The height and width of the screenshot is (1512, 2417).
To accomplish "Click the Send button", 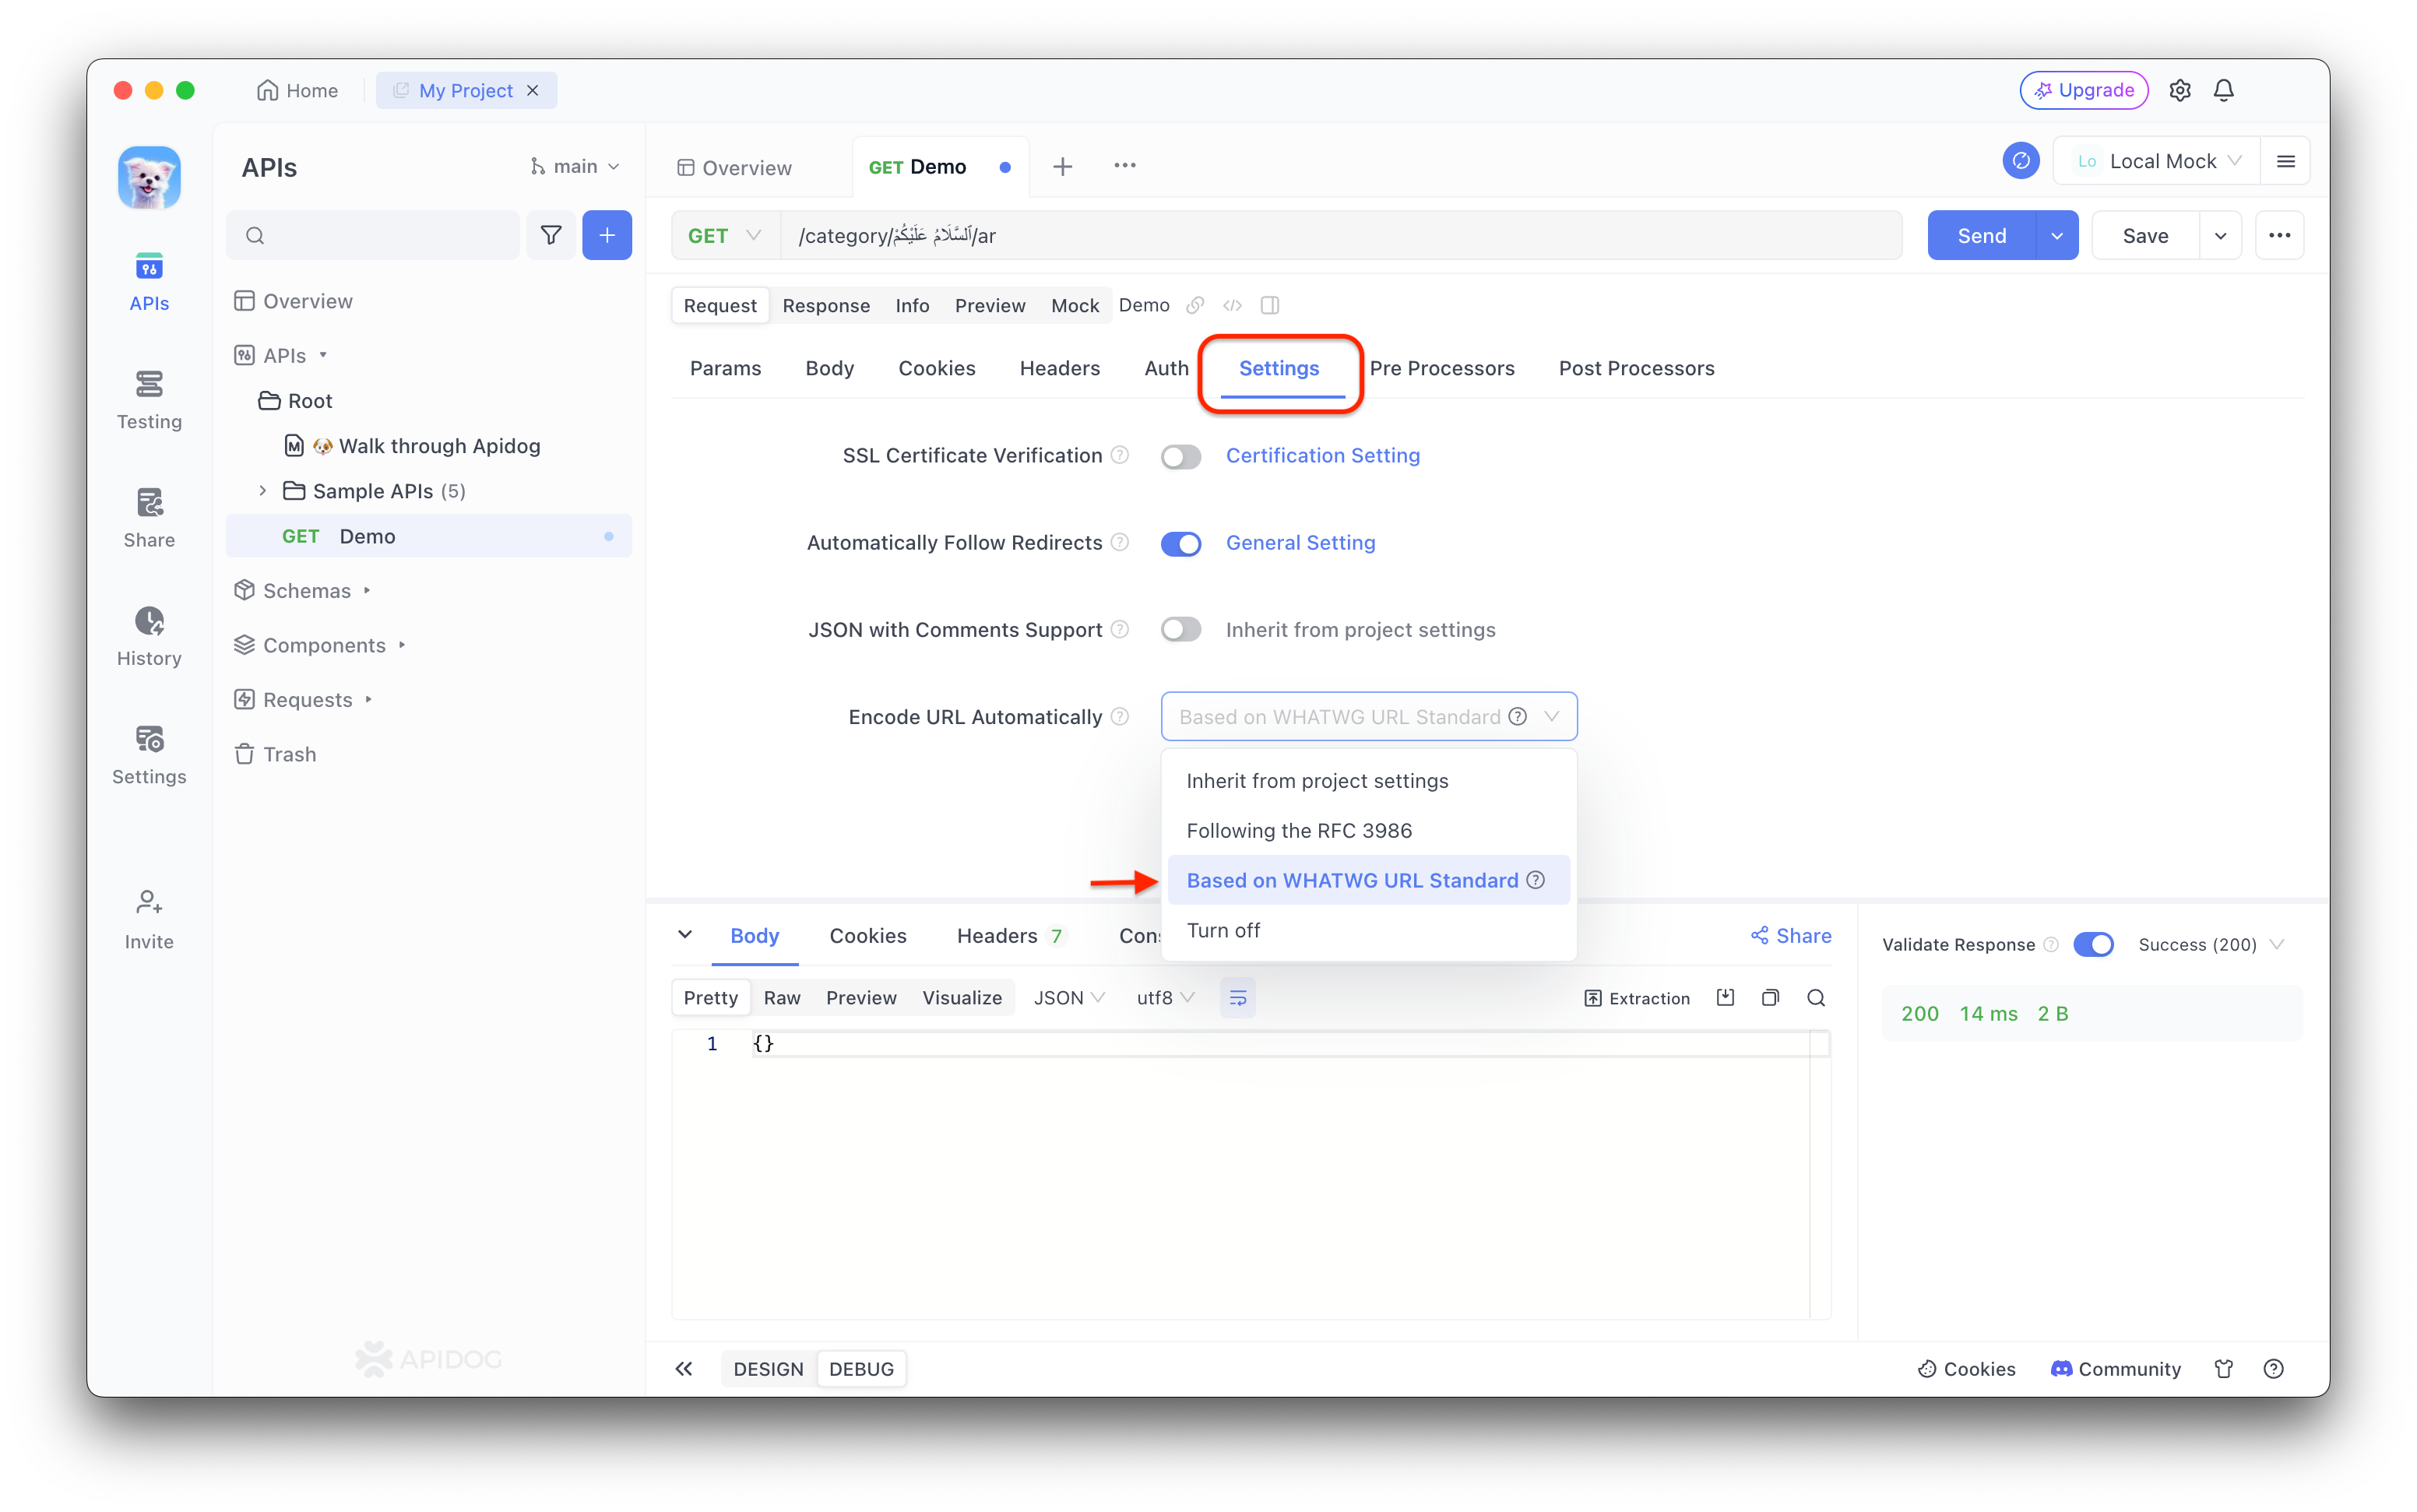I will pos(1981,235).
